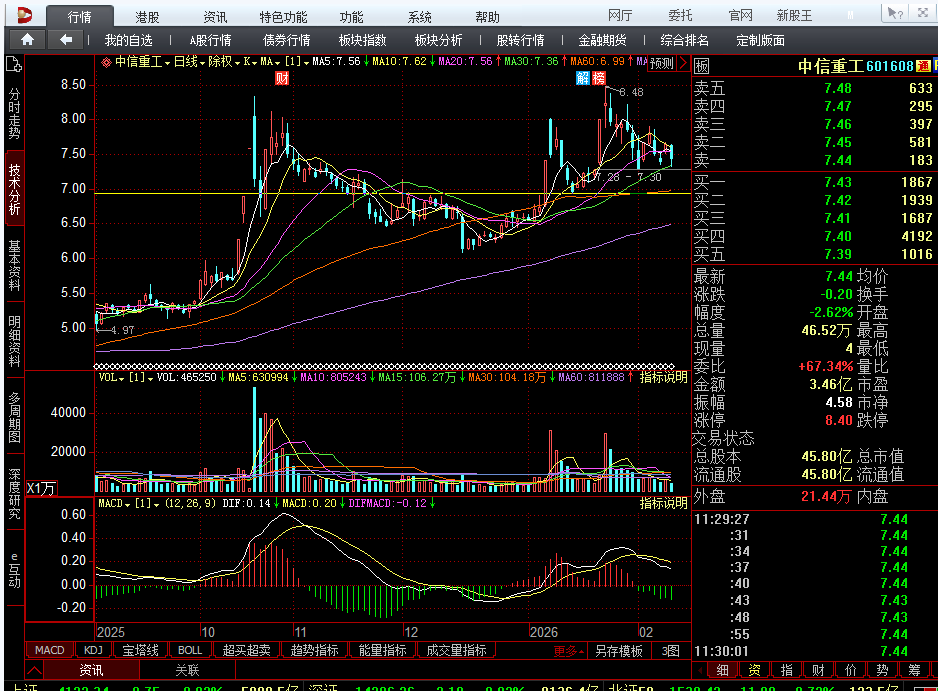The height and width of the screenshot is (691, 938).
Task: Open the MA indicator dropdown in main chart
Action: coord(270,62)
